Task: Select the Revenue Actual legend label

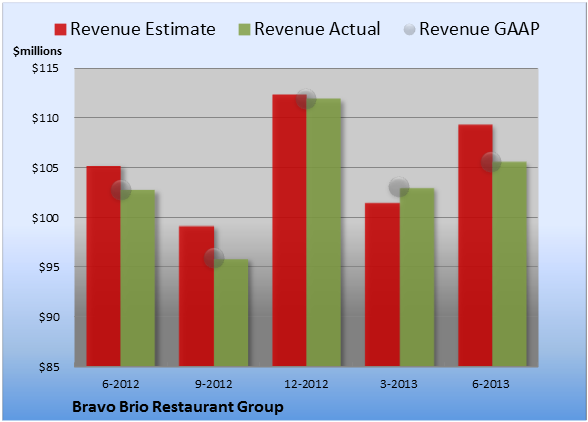Action: click(x=317, y=29)
